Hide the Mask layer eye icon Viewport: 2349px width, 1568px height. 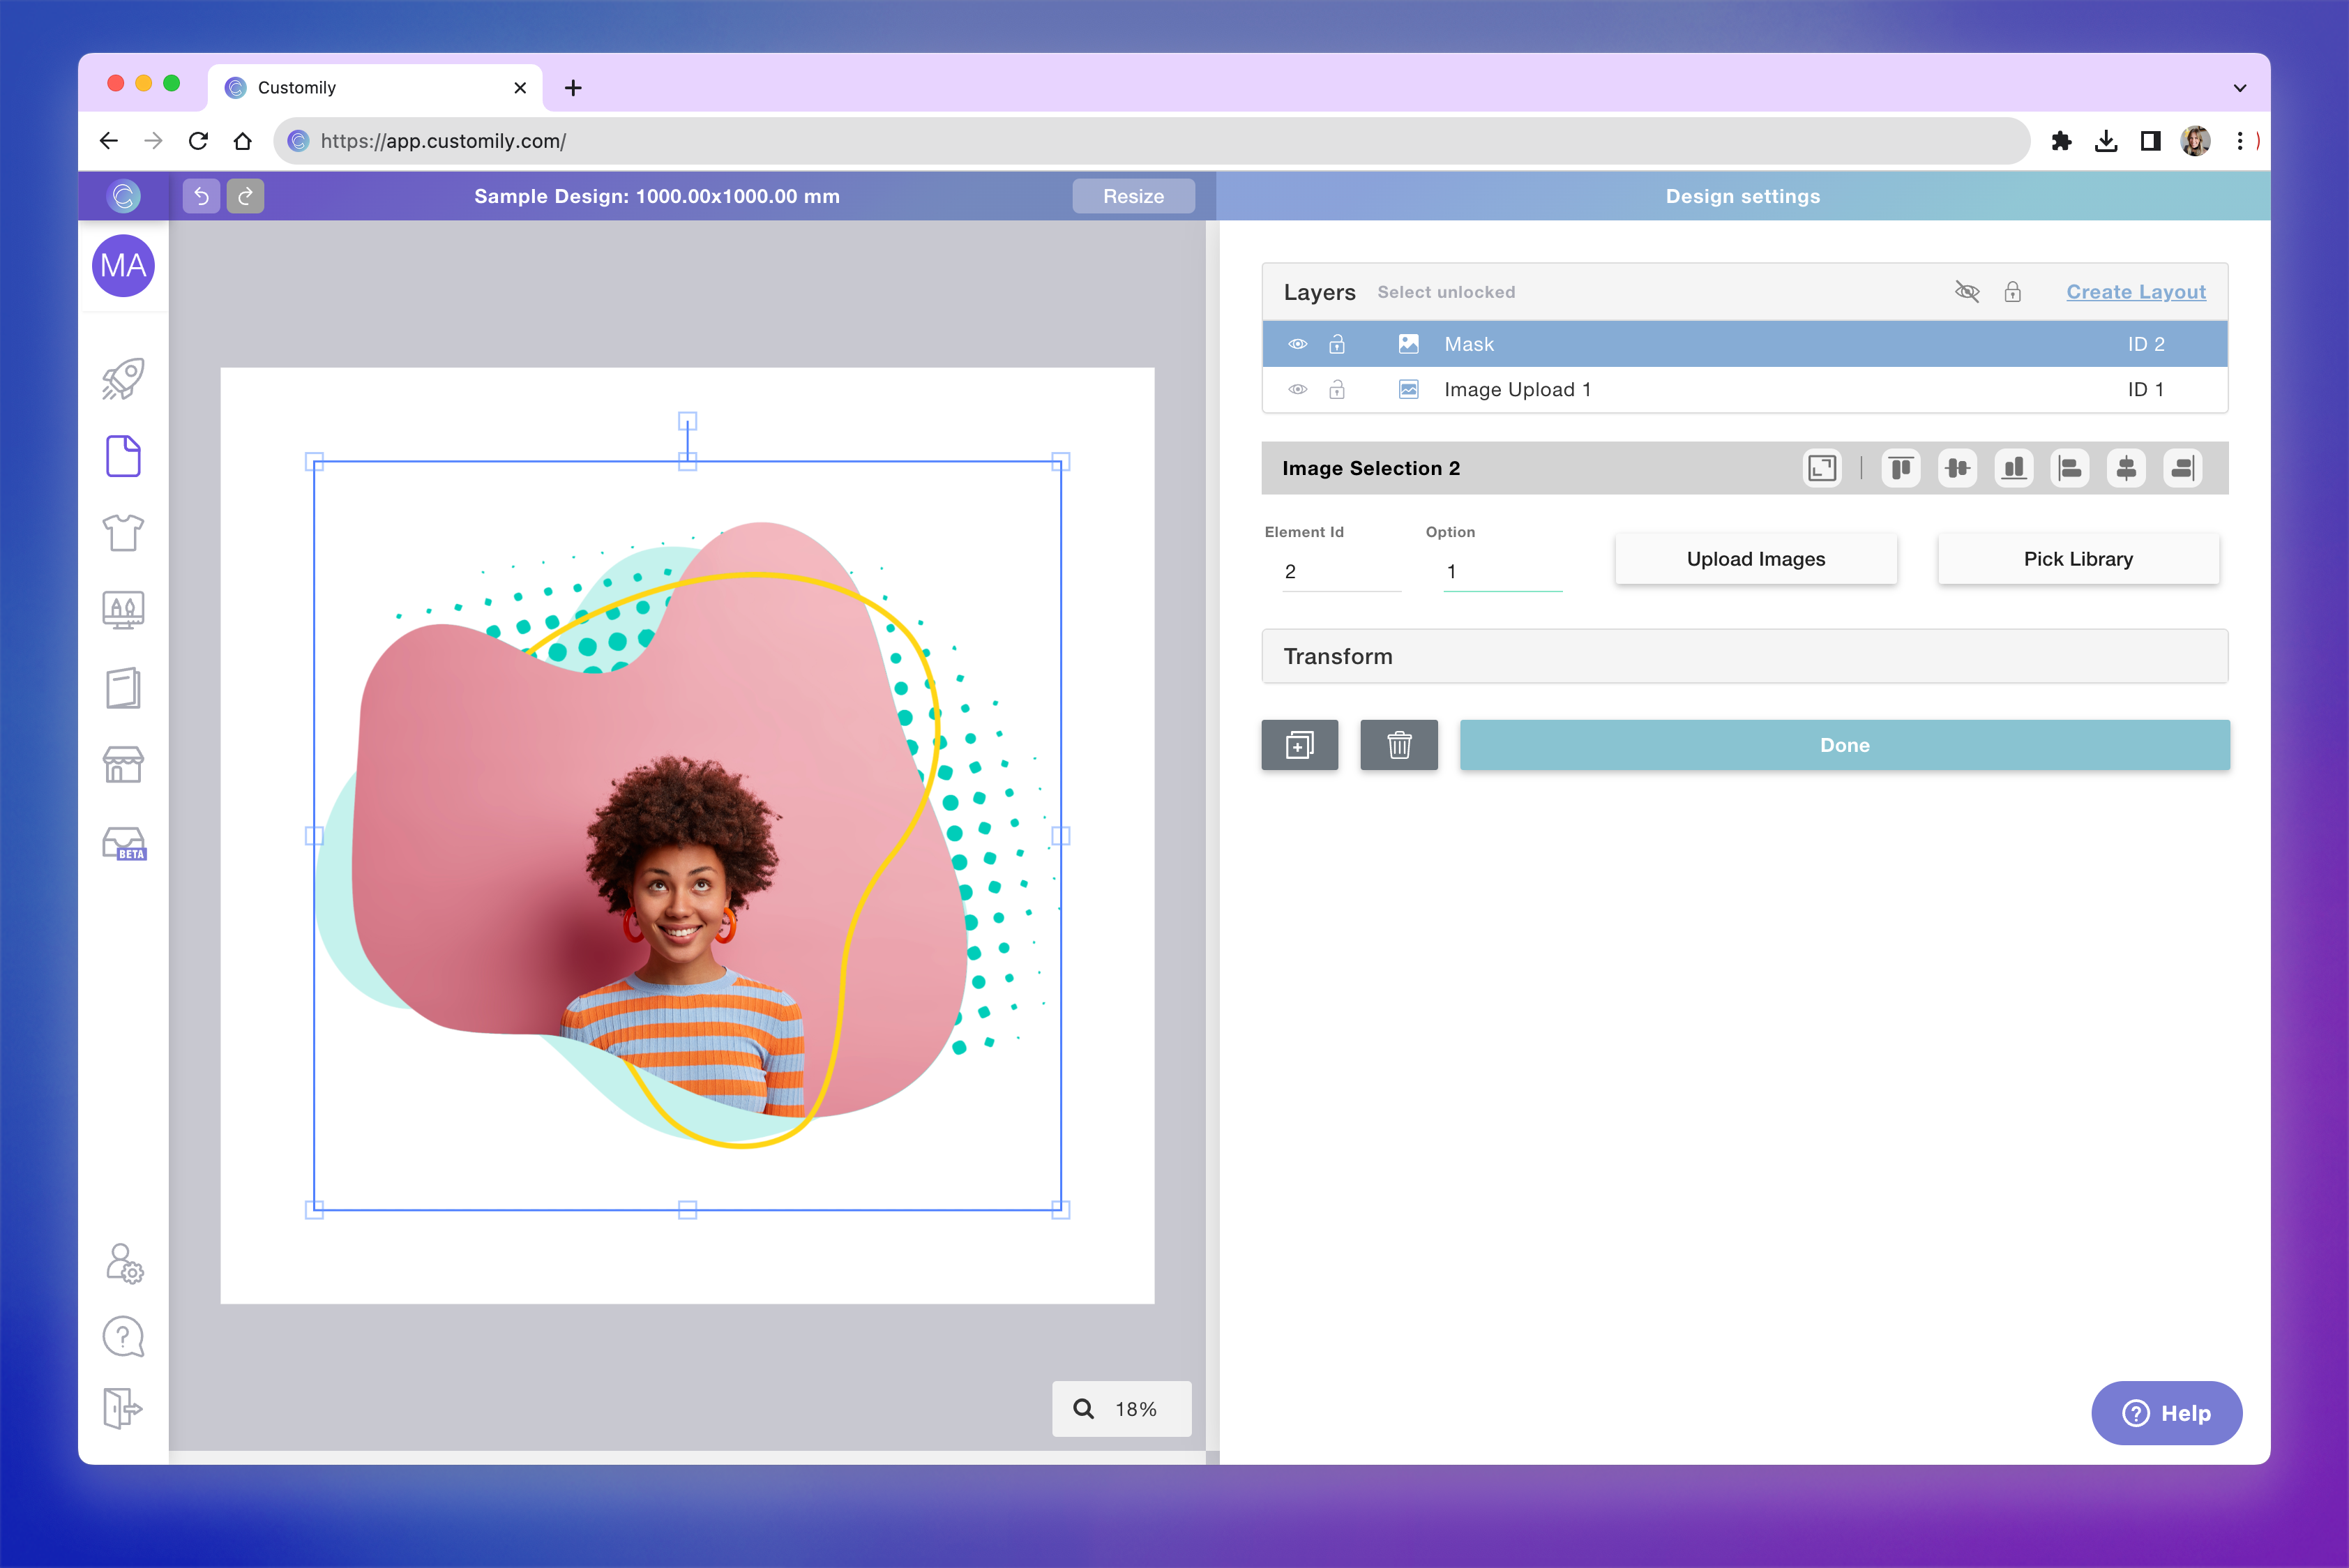pyautogui.click(x=1297, y=344)
